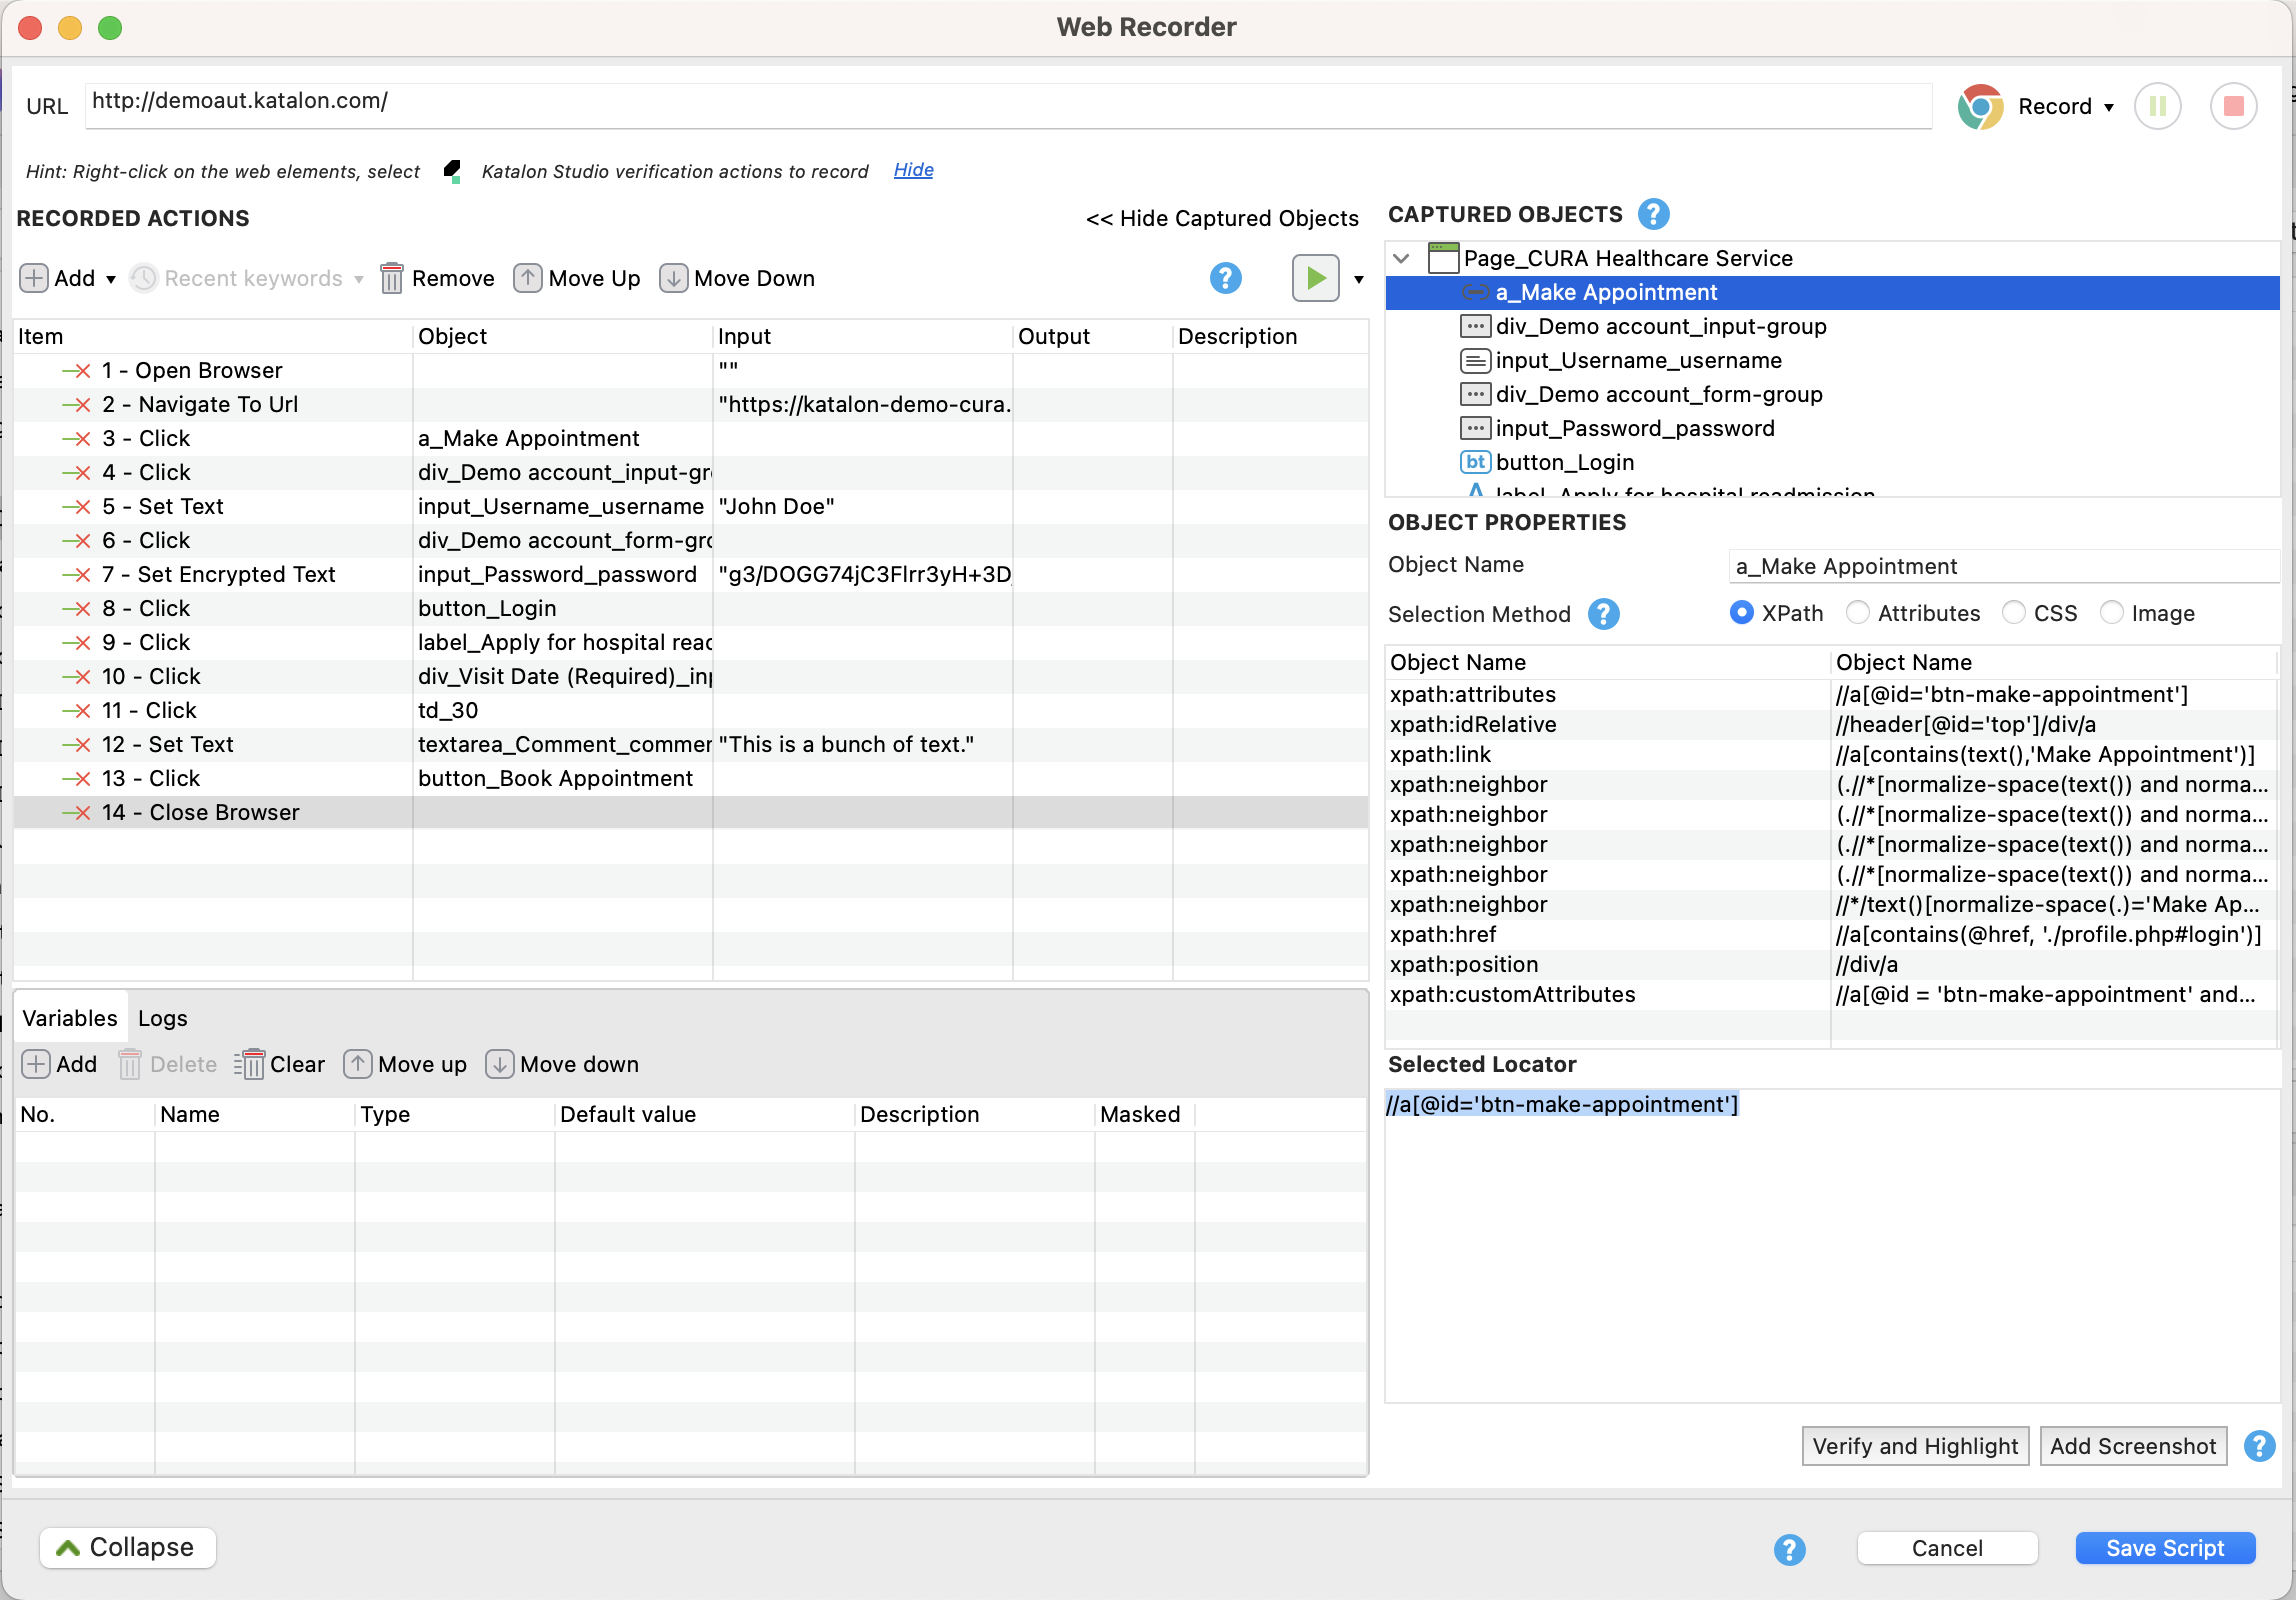2296x1600 pixels.
Task: Move Down the selected action
Action: click(737, 279)
